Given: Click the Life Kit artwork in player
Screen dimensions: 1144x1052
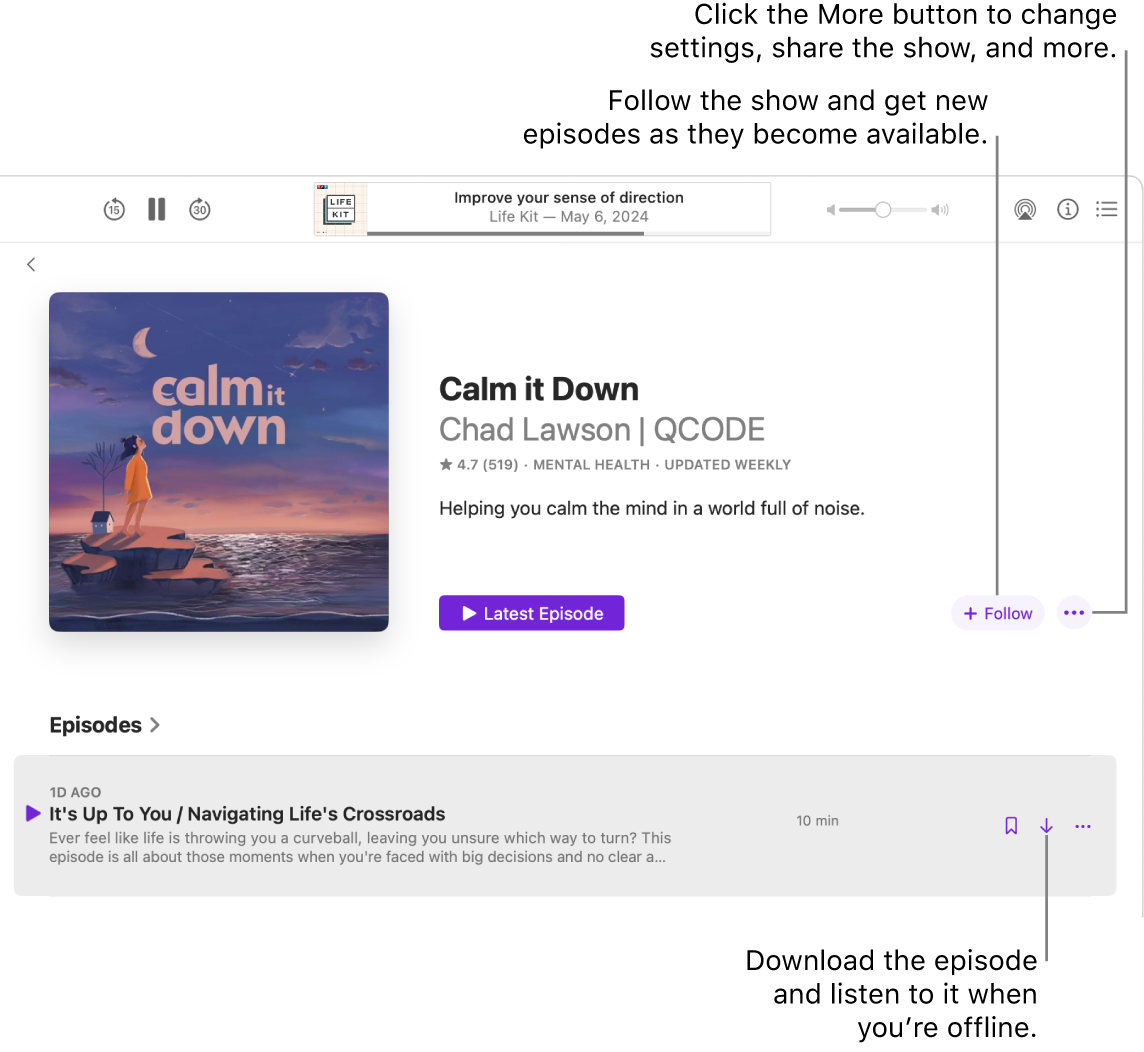Looking at the screenshot, I should 341,209.
